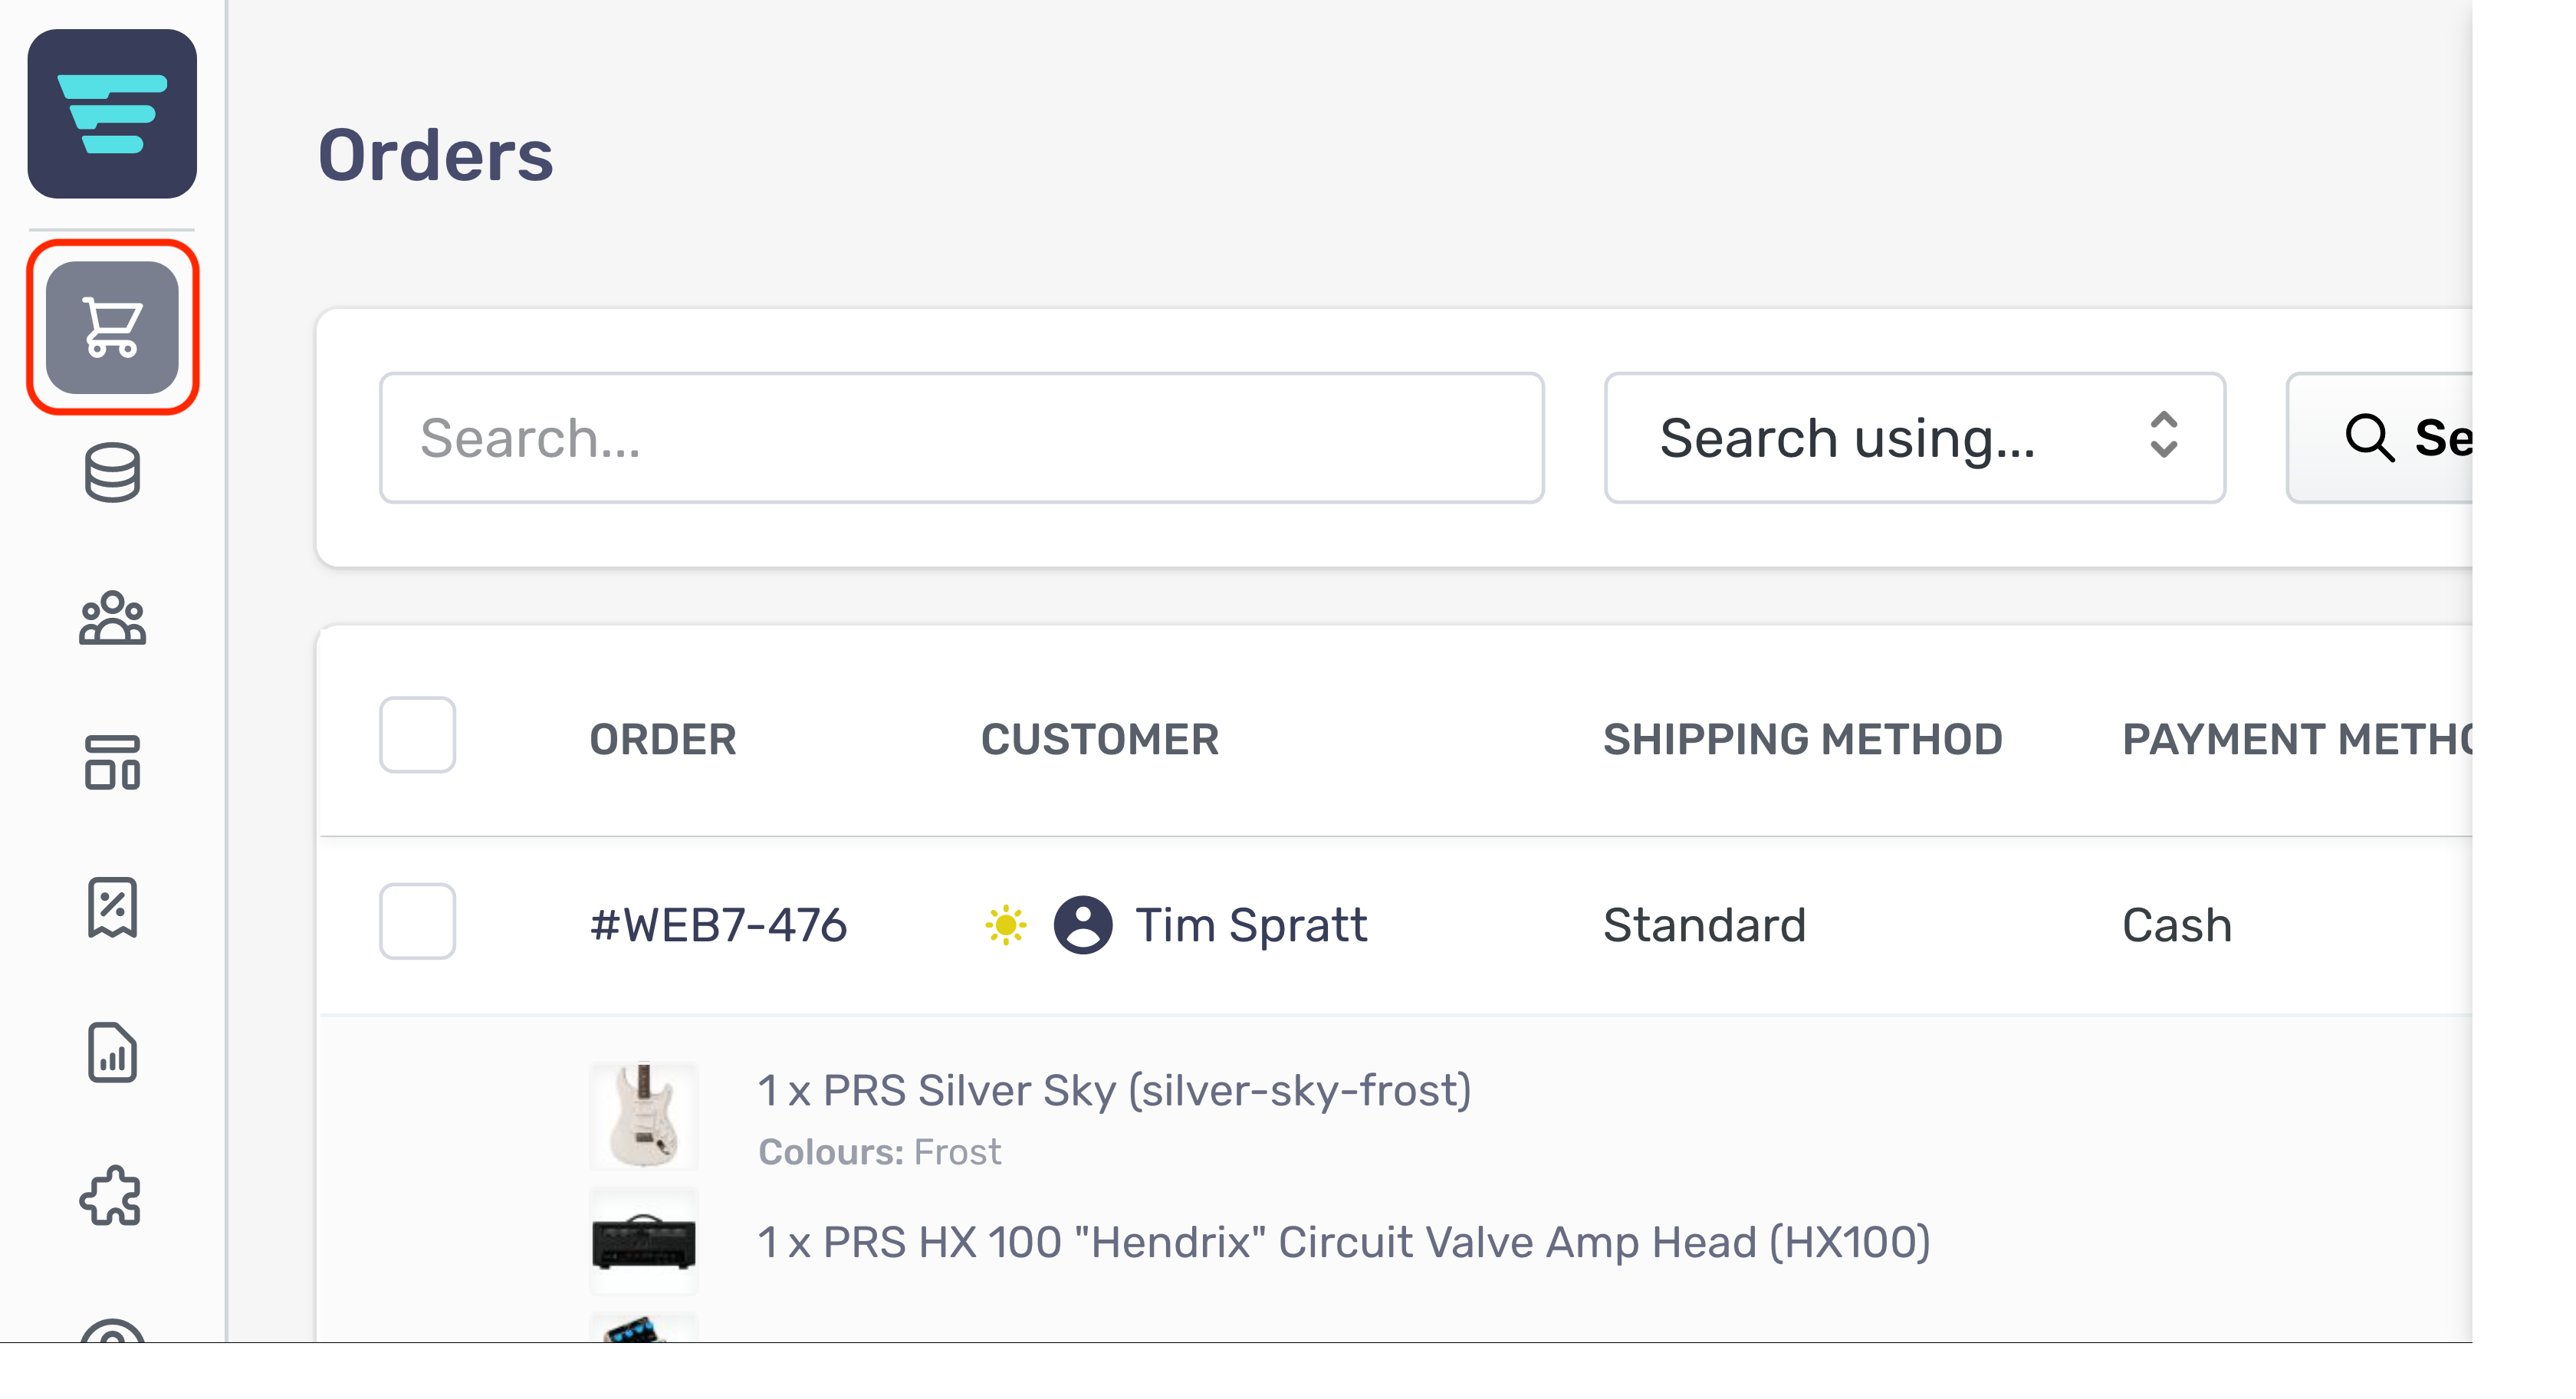
Task: Open the 'Search using...' dropdown
Action: 1914,437
